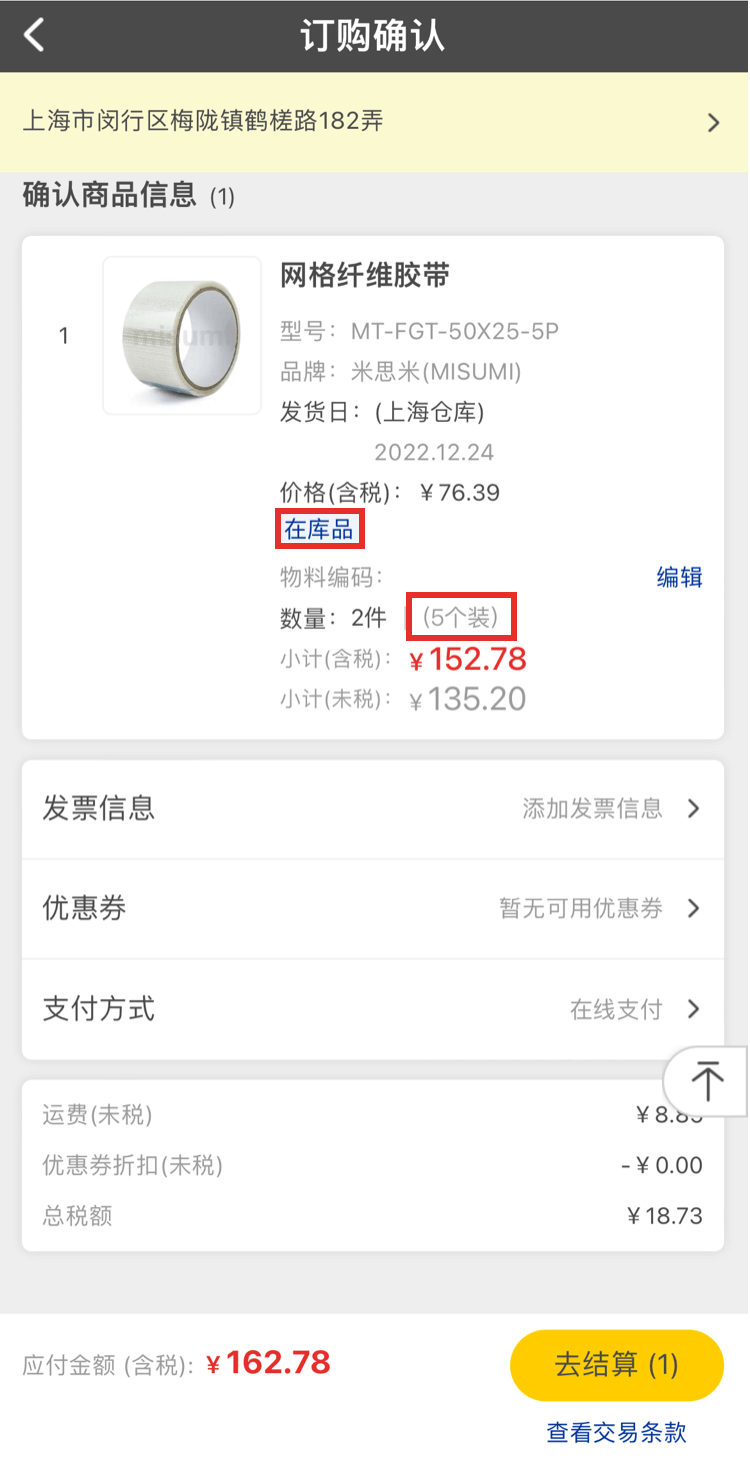Image resolution: width=750 pixels, height=1475 pixels.
Task: Tap the 支付方式 row label
Action: [x=98, y=1008]
